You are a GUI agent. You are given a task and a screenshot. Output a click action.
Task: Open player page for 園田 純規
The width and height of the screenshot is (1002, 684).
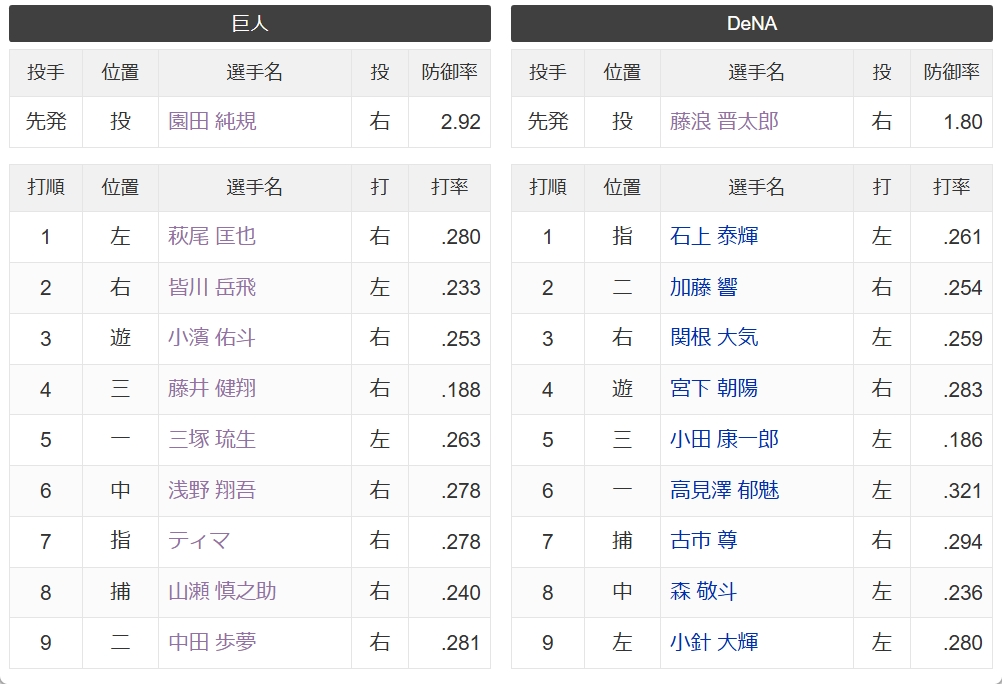click(212, 121)
